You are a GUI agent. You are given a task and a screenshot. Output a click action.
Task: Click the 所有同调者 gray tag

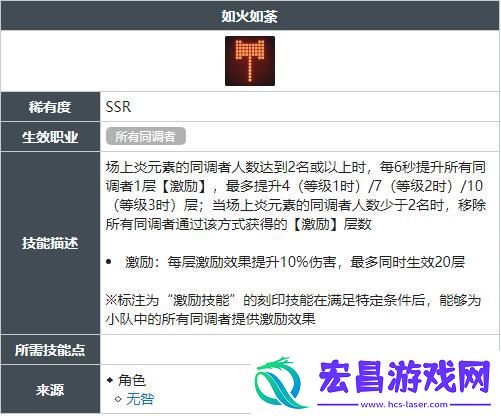(x=146, y=136)
